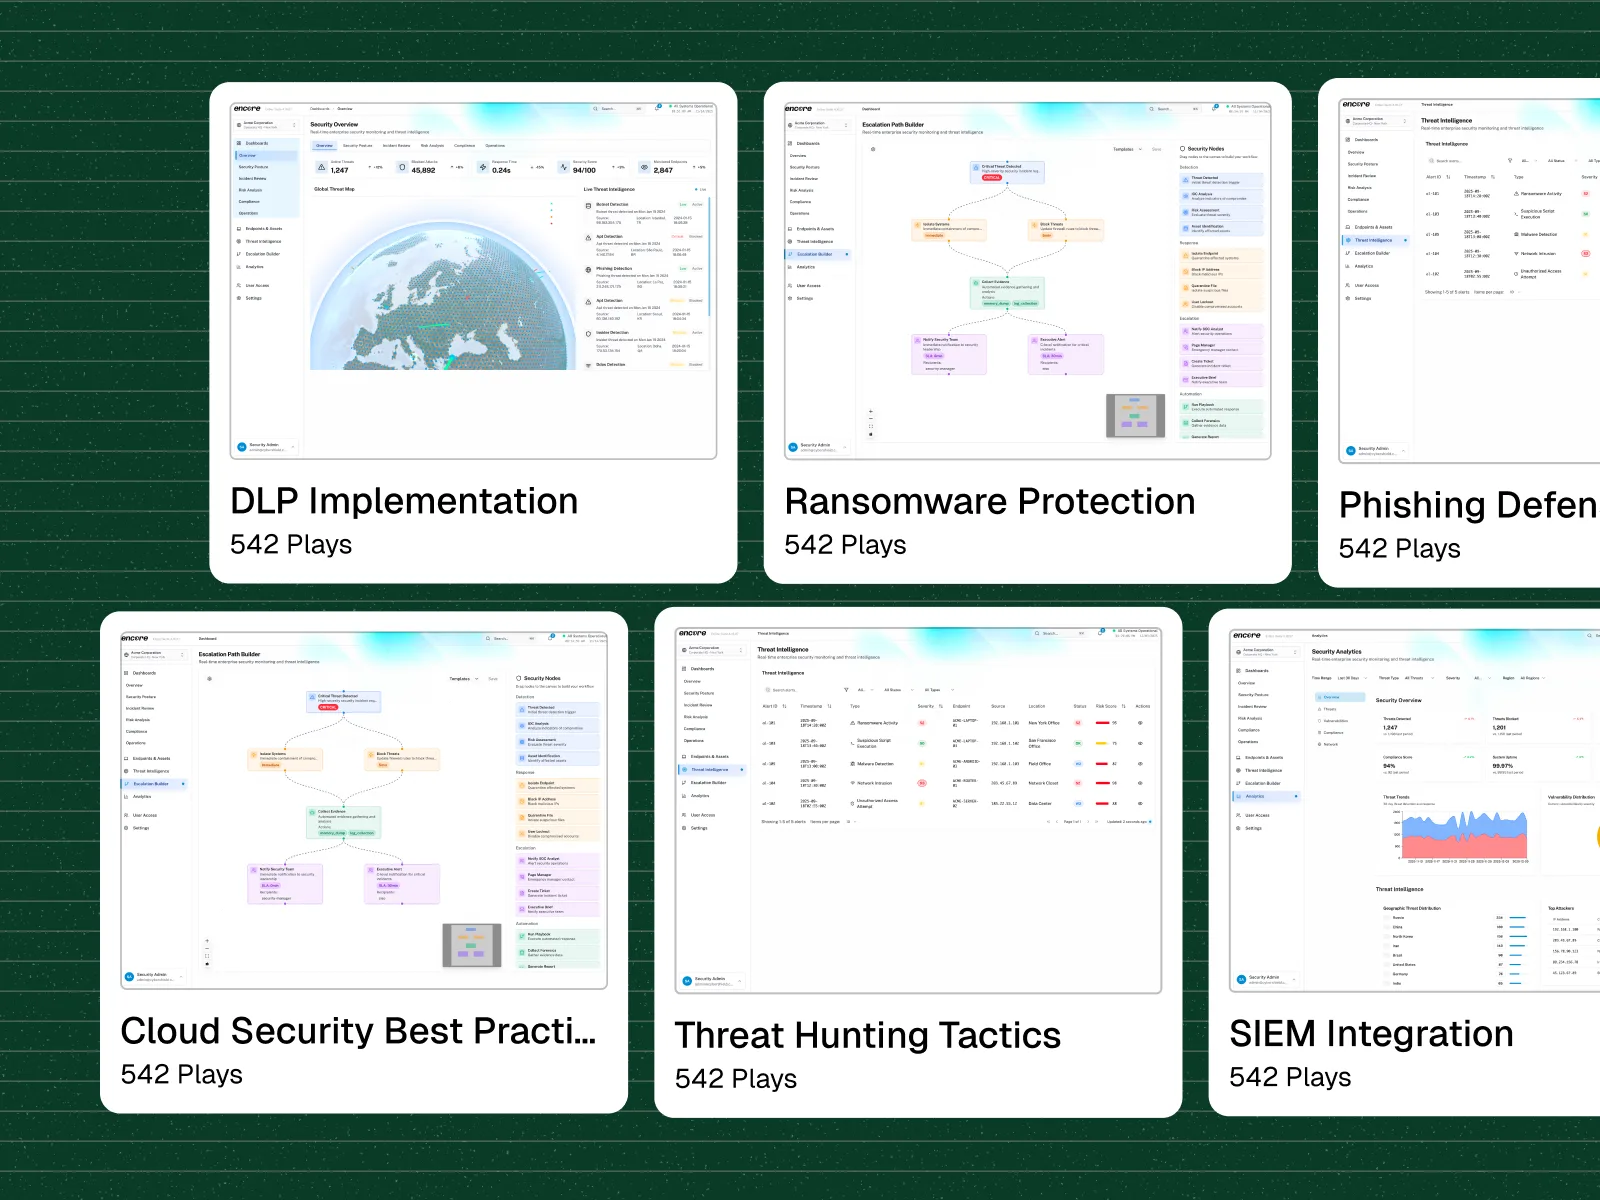
Task: Switch to Operations tab in DLP Implementation
Action: (x=495, y=146)
